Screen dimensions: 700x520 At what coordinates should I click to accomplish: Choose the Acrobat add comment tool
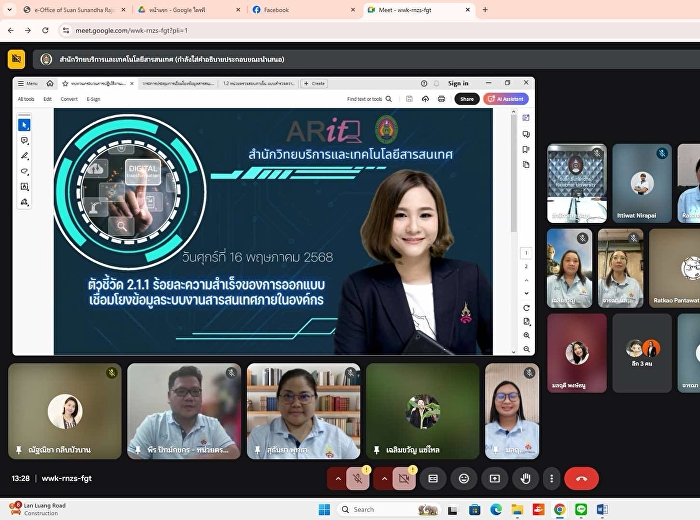[x=25, y=141]
